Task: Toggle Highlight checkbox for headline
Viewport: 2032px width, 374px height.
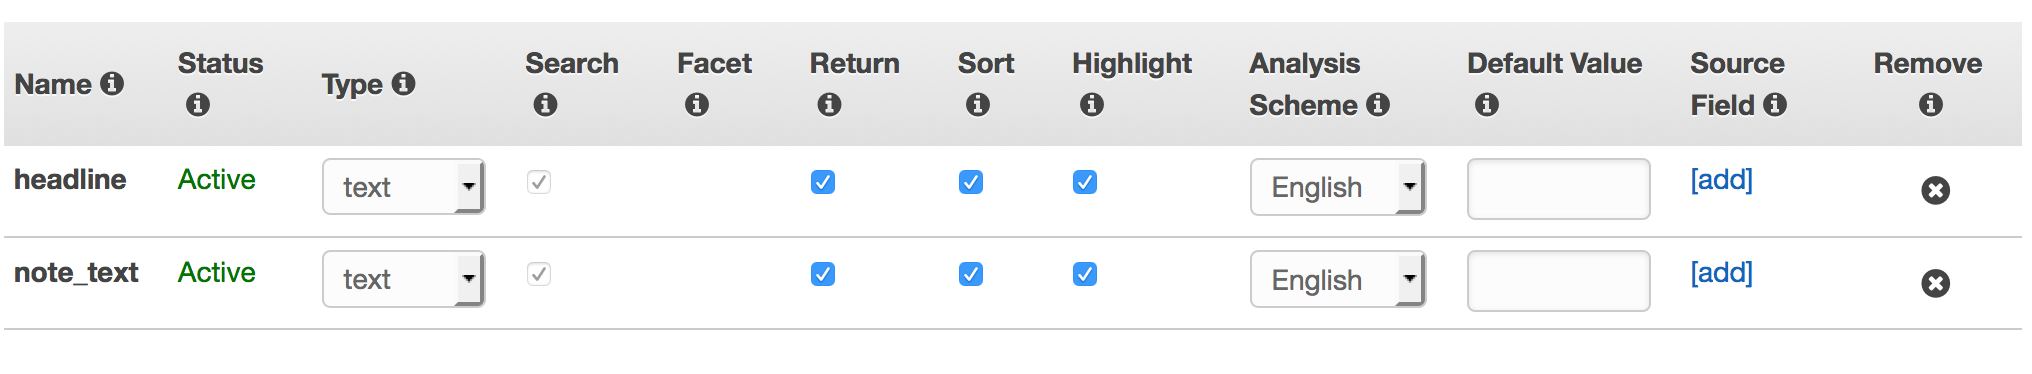Action: click(1085, 182)
